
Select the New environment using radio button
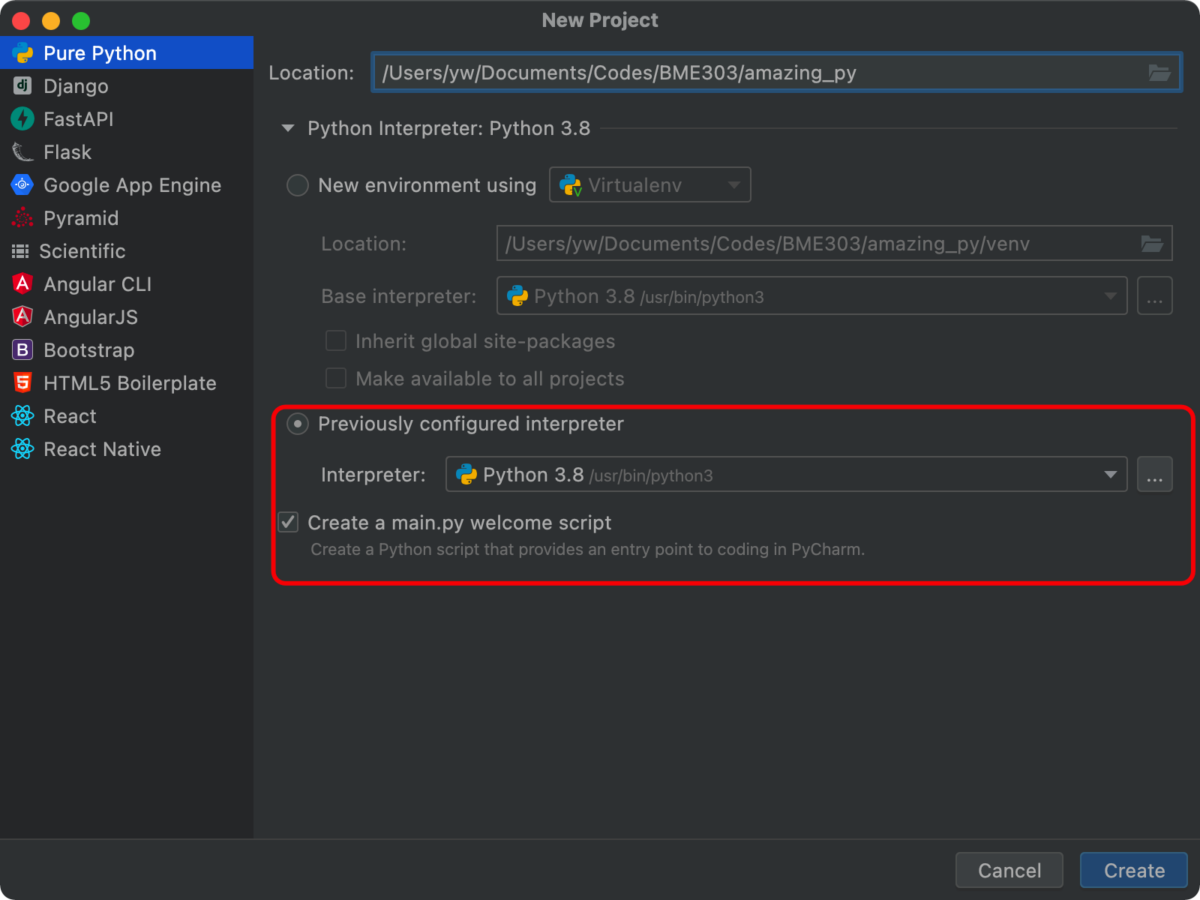[297, 185]
